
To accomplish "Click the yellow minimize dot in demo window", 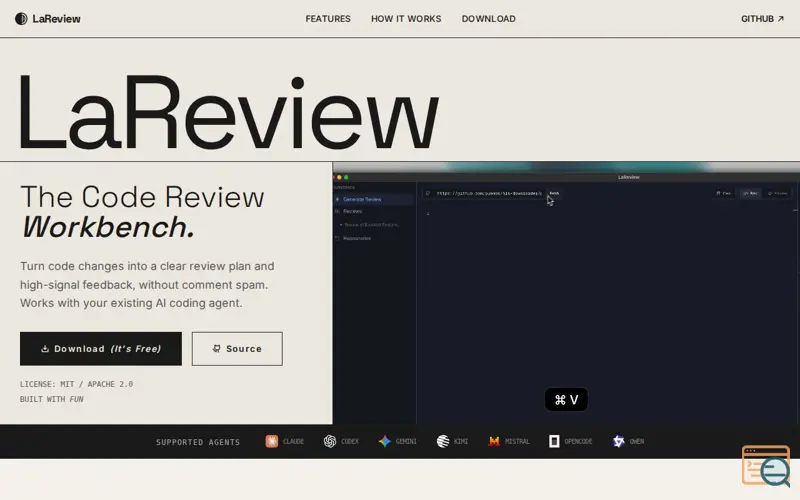I will [x=340, y=178].
